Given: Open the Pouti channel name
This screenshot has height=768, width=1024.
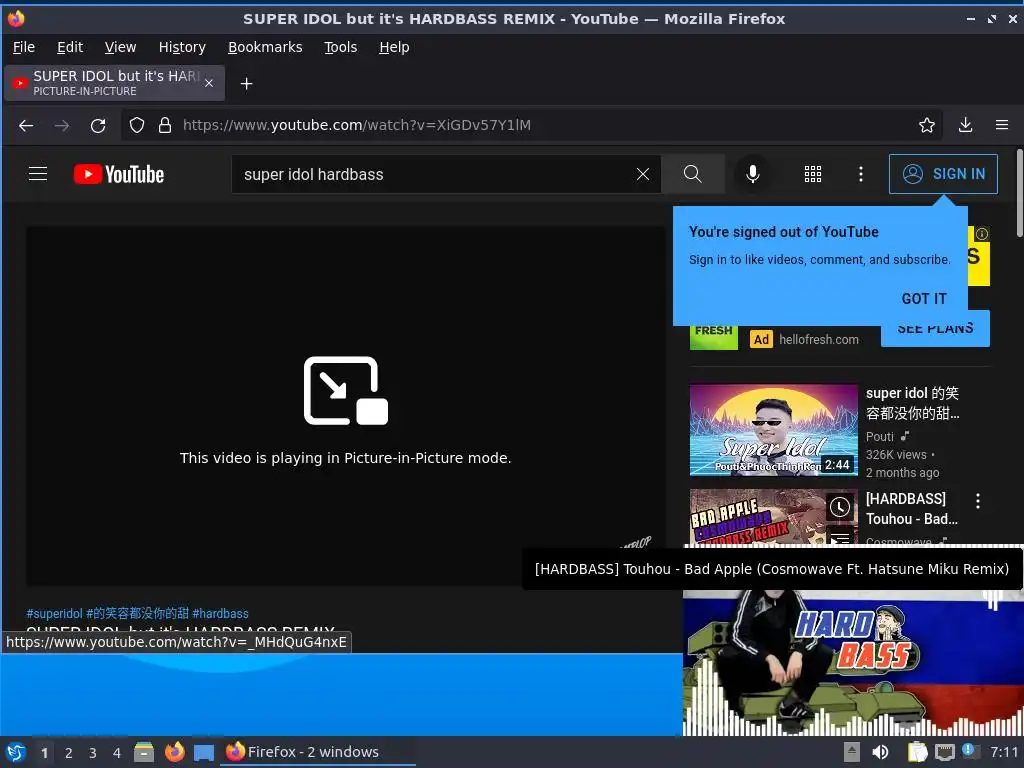Looking at the screenshot, I should (880, 436).
